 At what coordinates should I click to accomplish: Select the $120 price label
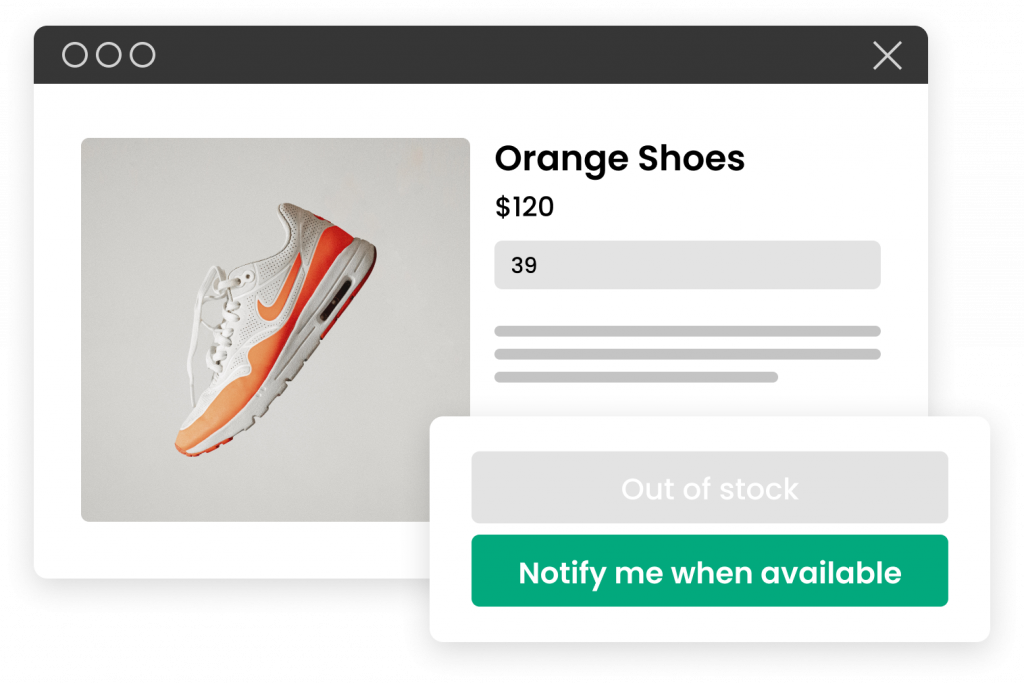[x=524, y=207]
